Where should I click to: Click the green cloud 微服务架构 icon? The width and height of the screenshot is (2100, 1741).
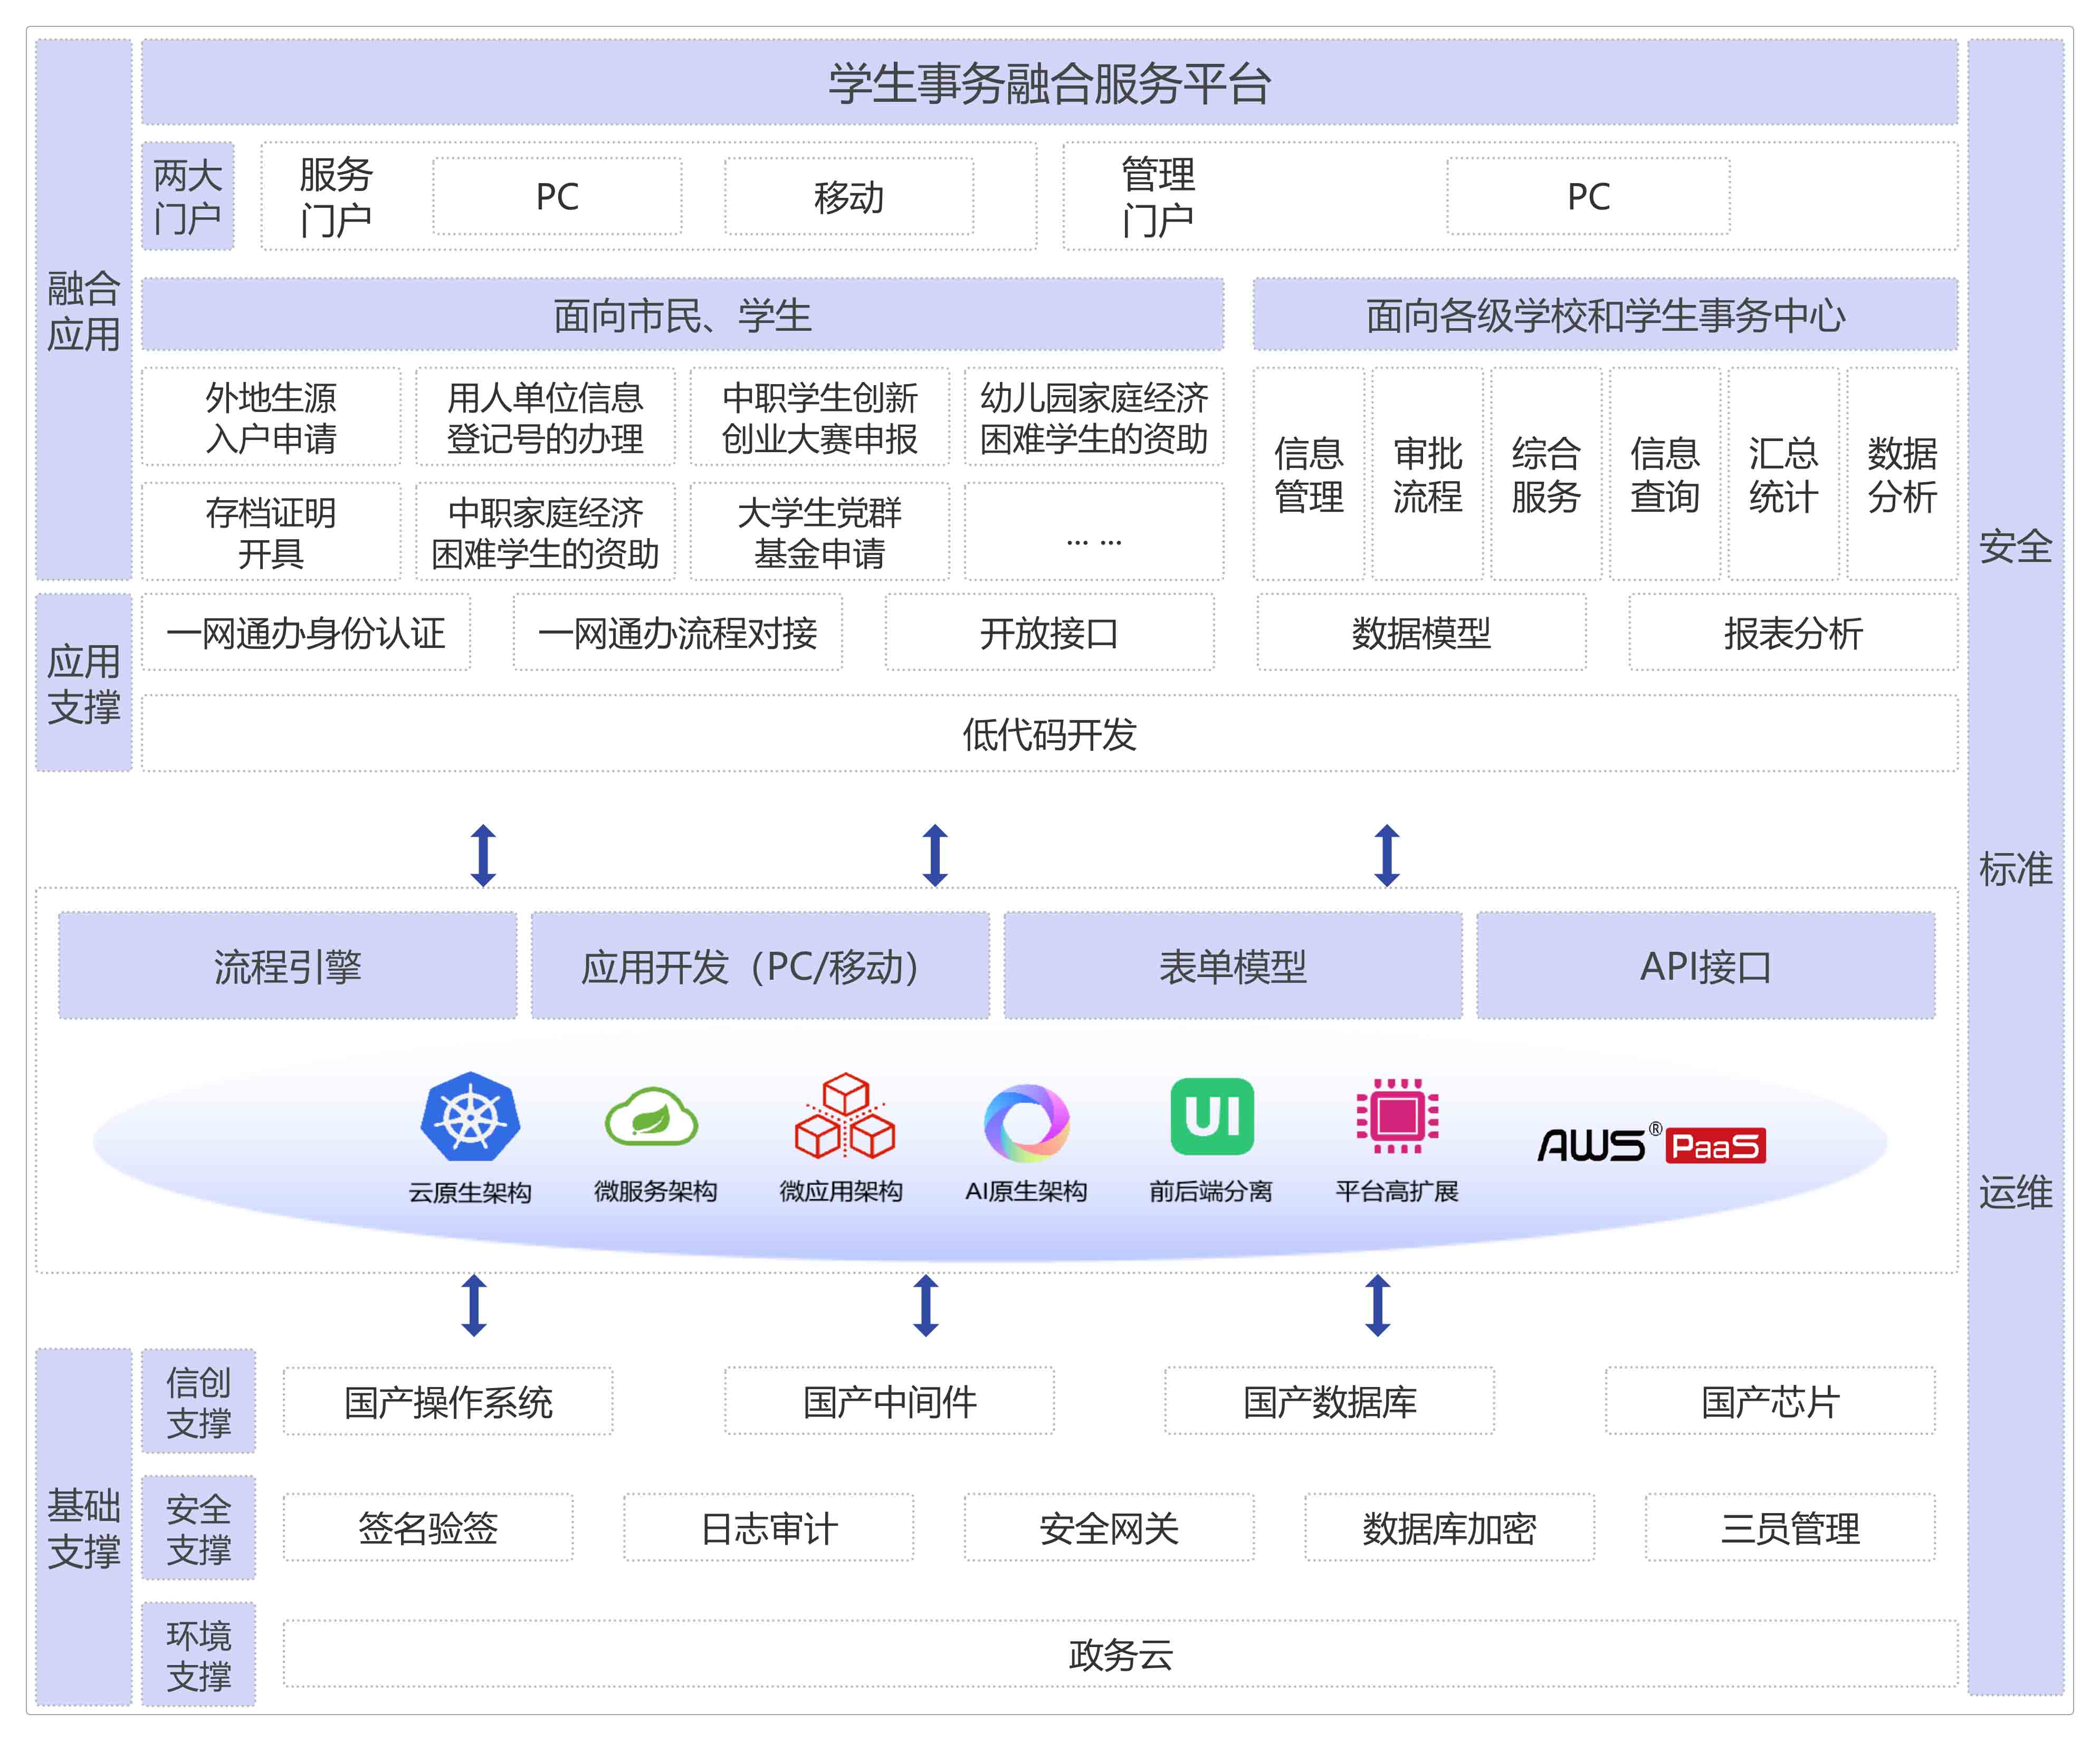tap(652, 1117)
